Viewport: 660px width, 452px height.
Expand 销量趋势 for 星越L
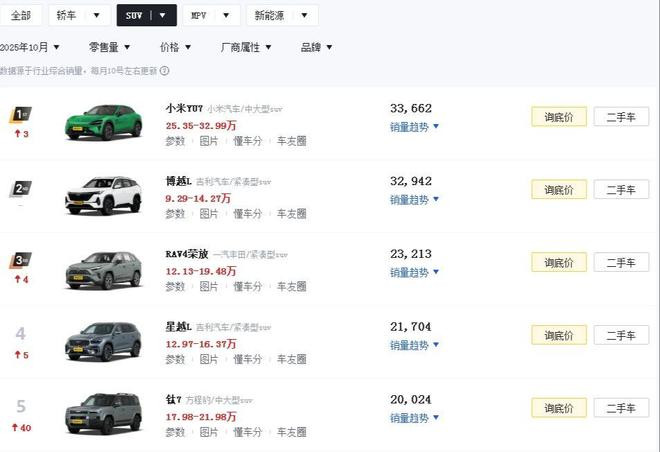pos(414,345)
